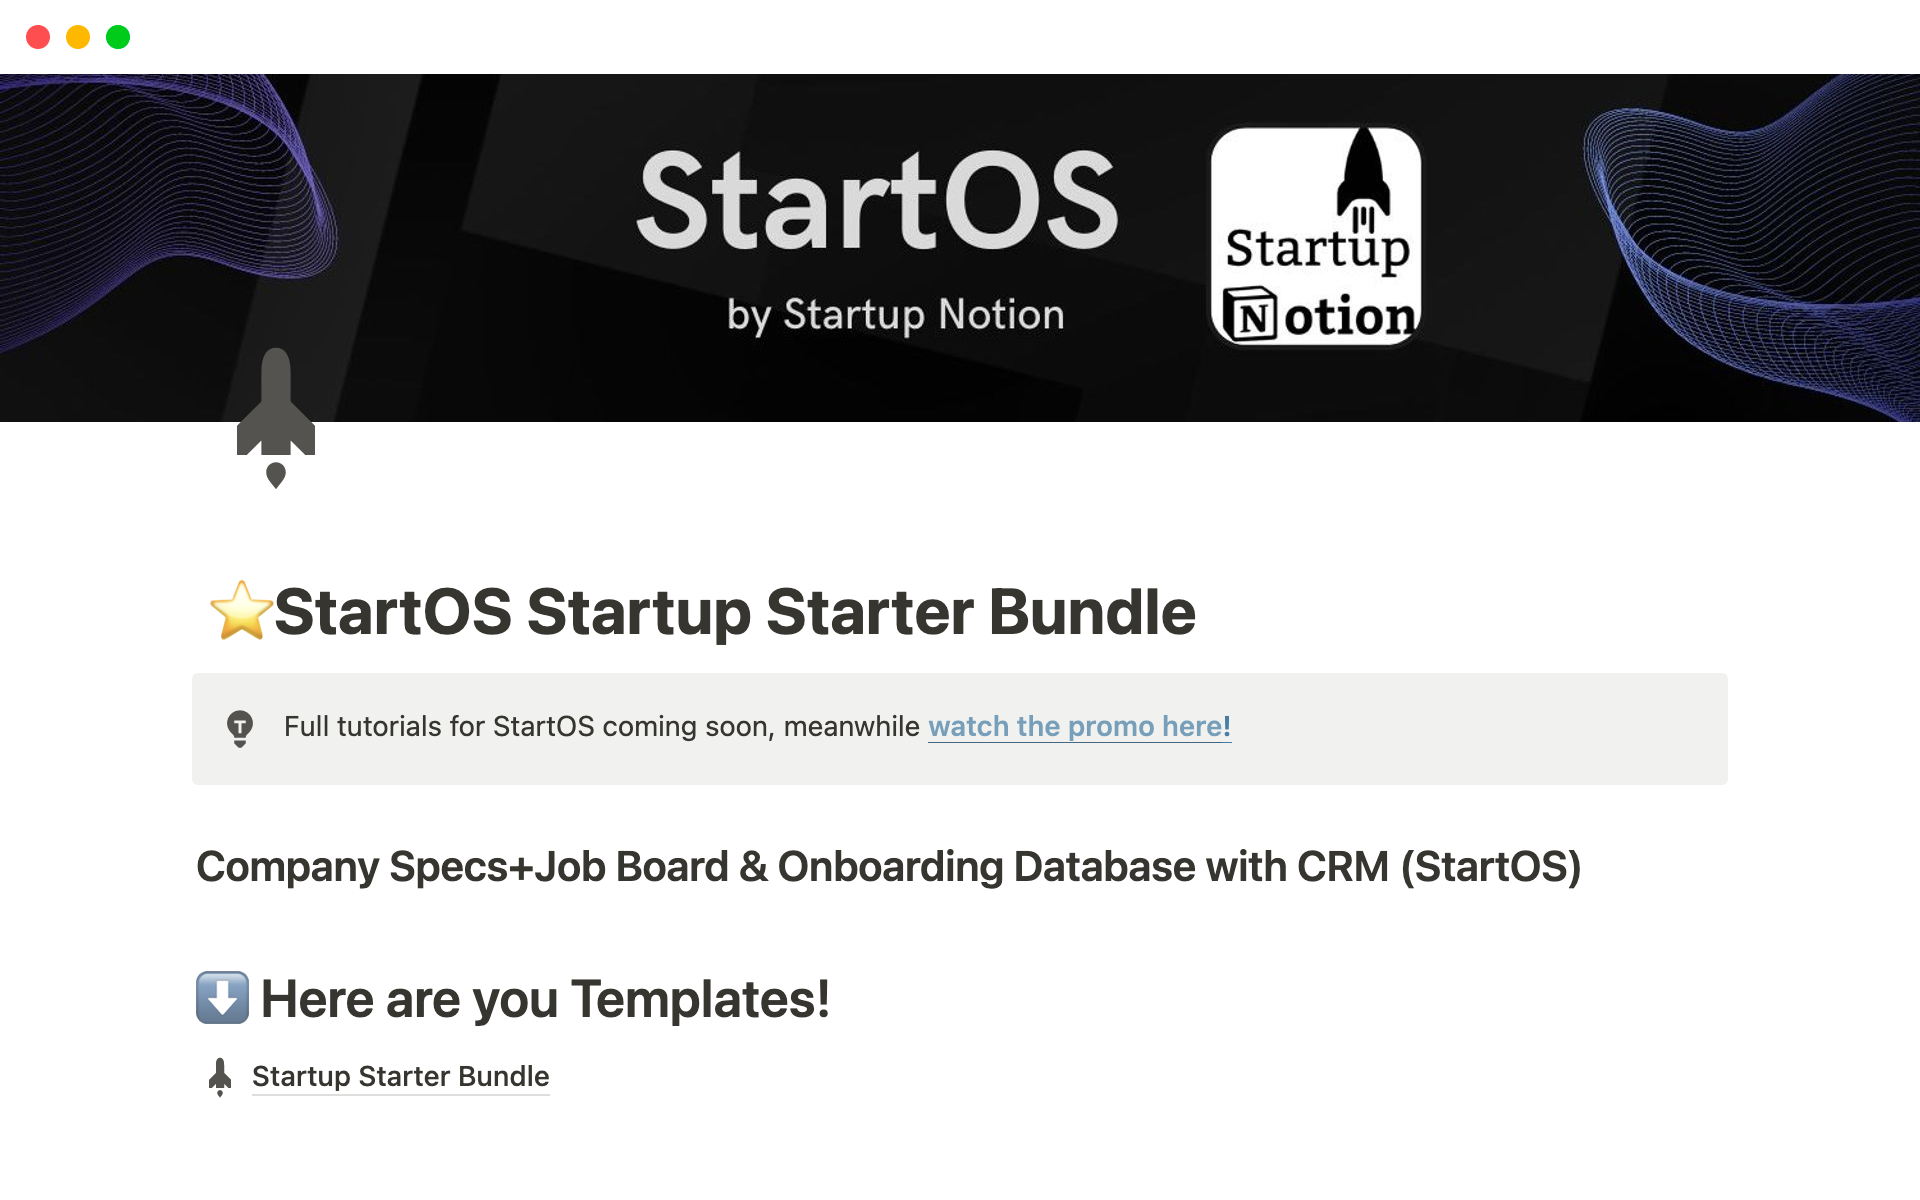Click the Company Specs+Job Board heading
This screenshot has height=1200, width=1920.
888,867
